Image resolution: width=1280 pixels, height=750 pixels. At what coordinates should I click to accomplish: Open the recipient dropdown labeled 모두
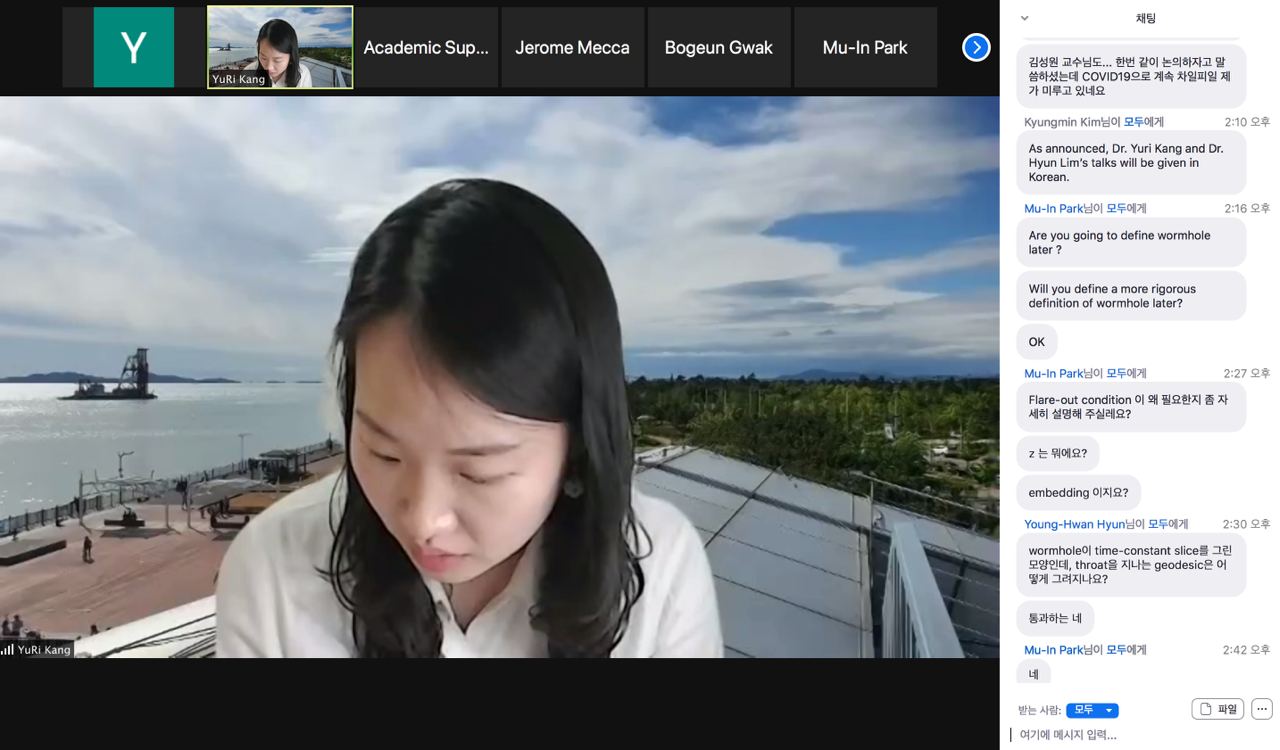click(x=1092, y=710)
